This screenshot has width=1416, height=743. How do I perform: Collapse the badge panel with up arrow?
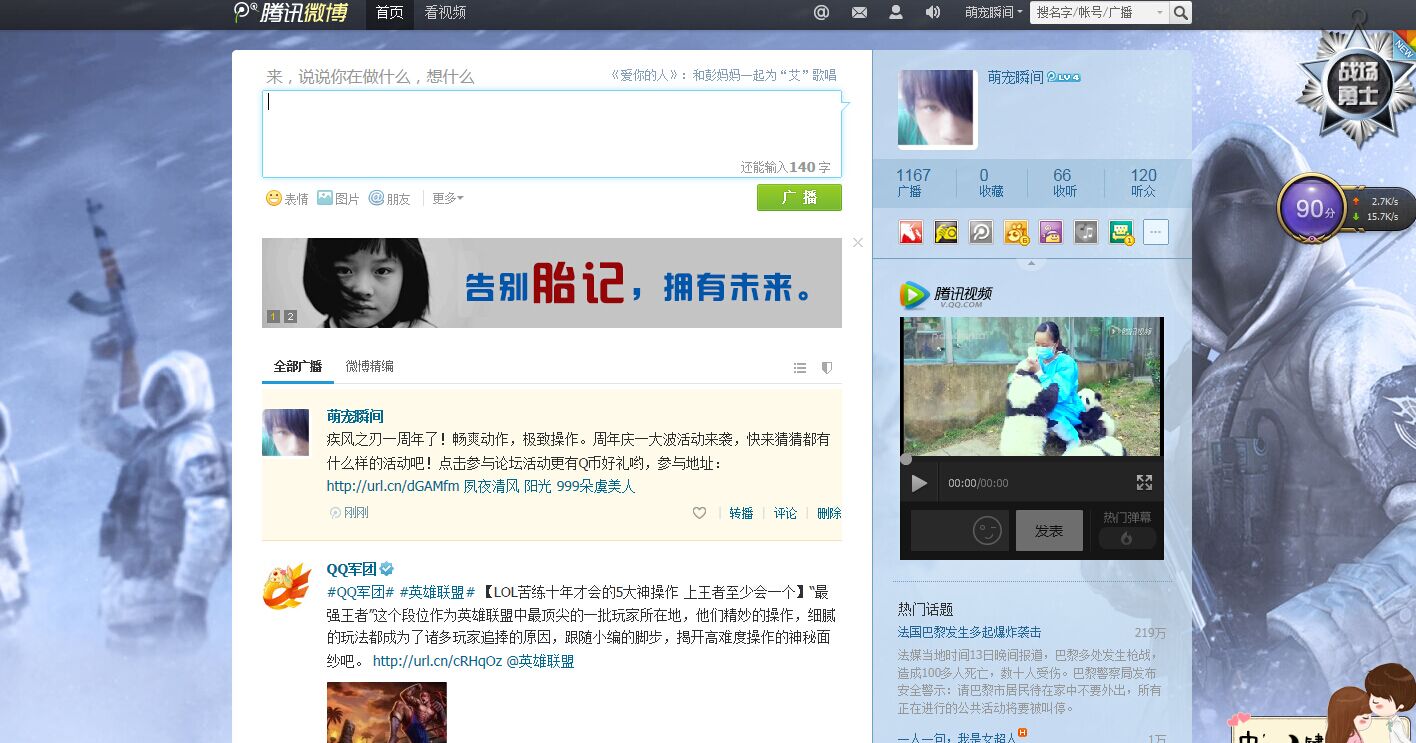pyautogui.click(x=1031, y=264)
